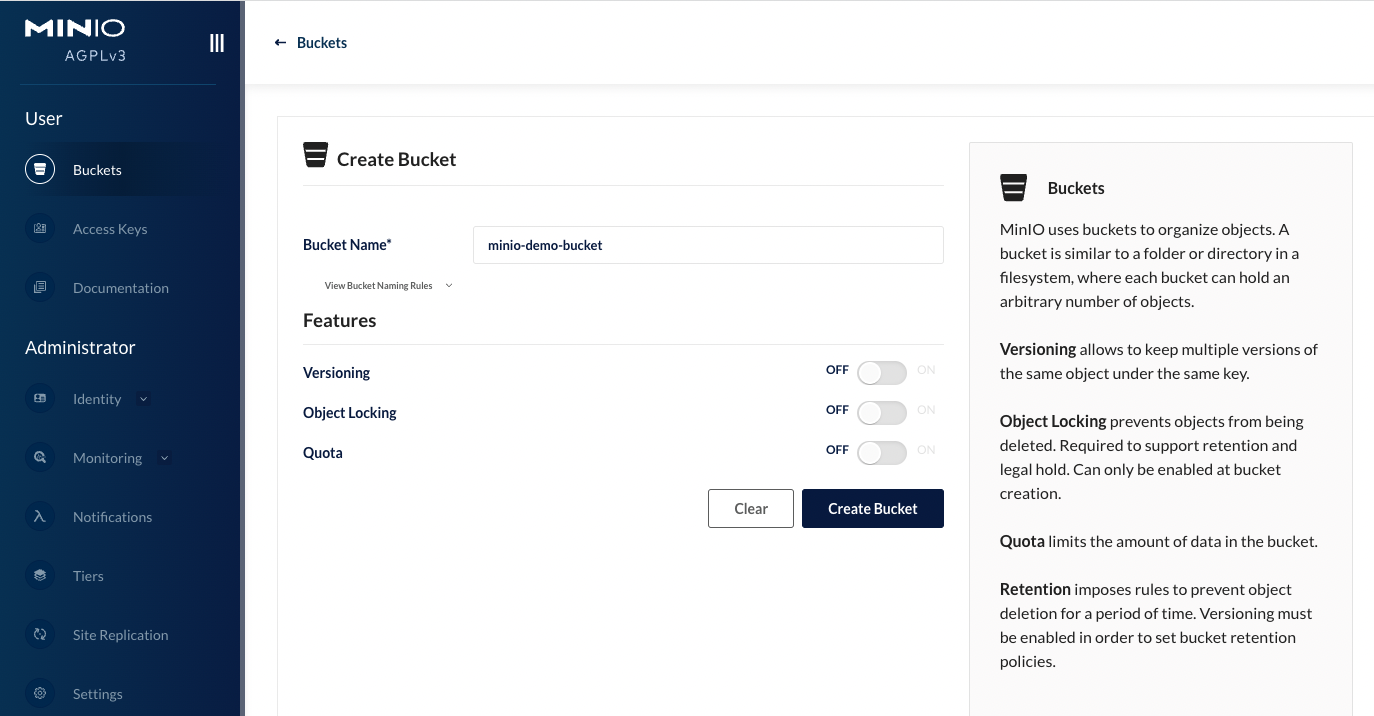
Task: Open Access Keys using its key icon
Action: (40, 228)
